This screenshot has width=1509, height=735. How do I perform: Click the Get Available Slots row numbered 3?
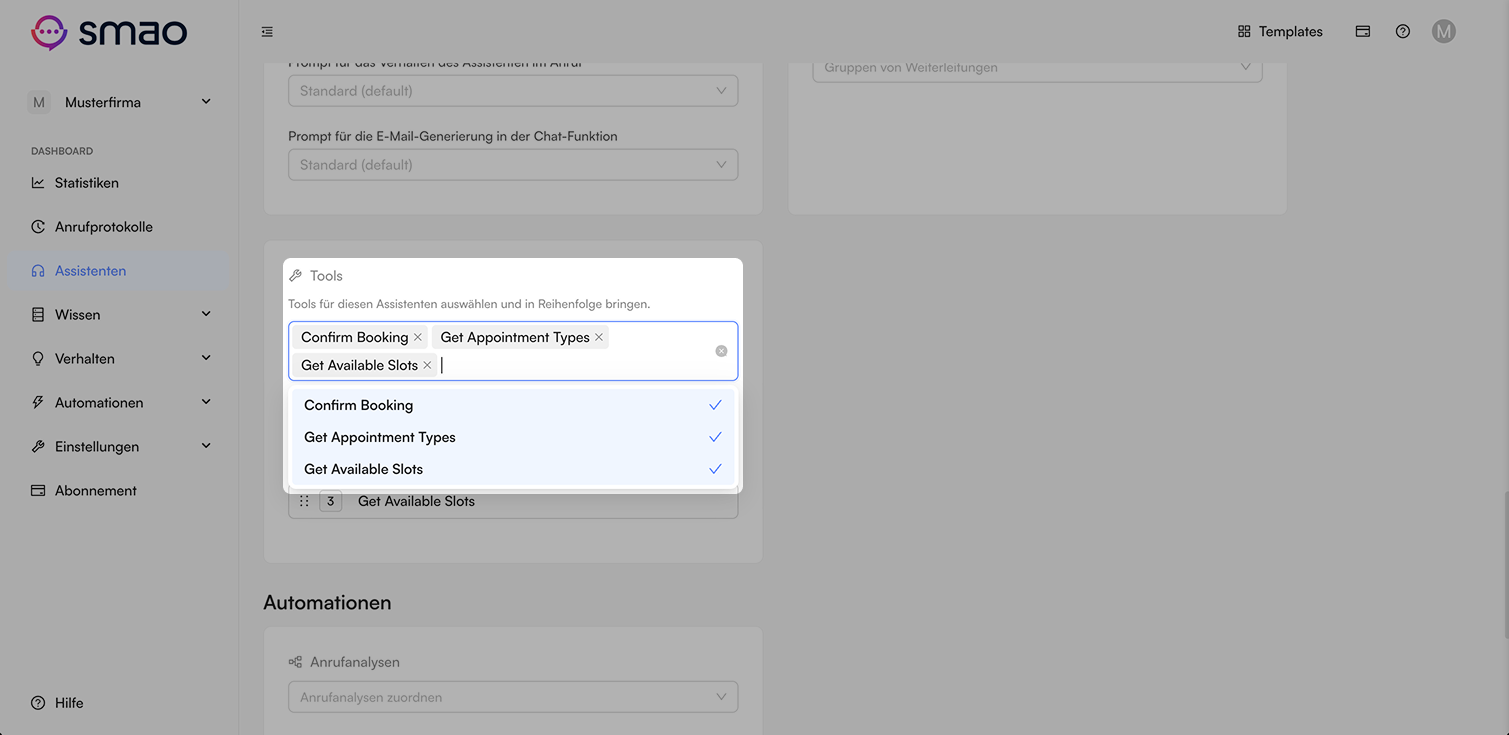pos(513,503)
